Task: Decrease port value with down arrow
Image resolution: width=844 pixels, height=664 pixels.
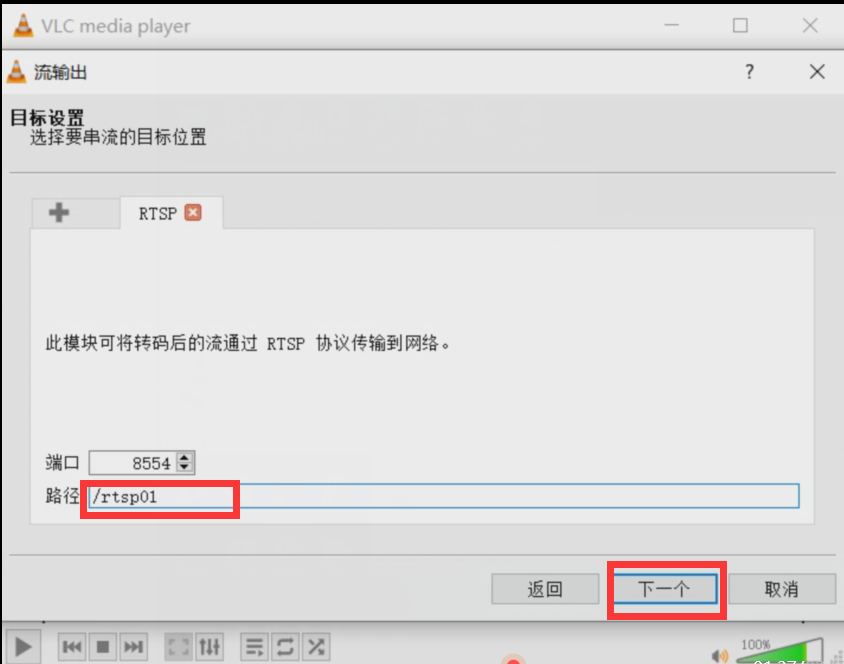Action: click(x=184, y=467)
